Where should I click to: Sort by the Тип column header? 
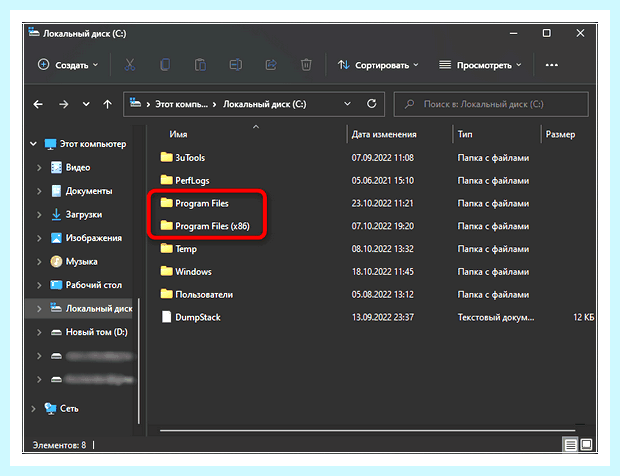[x=465, y=134]
